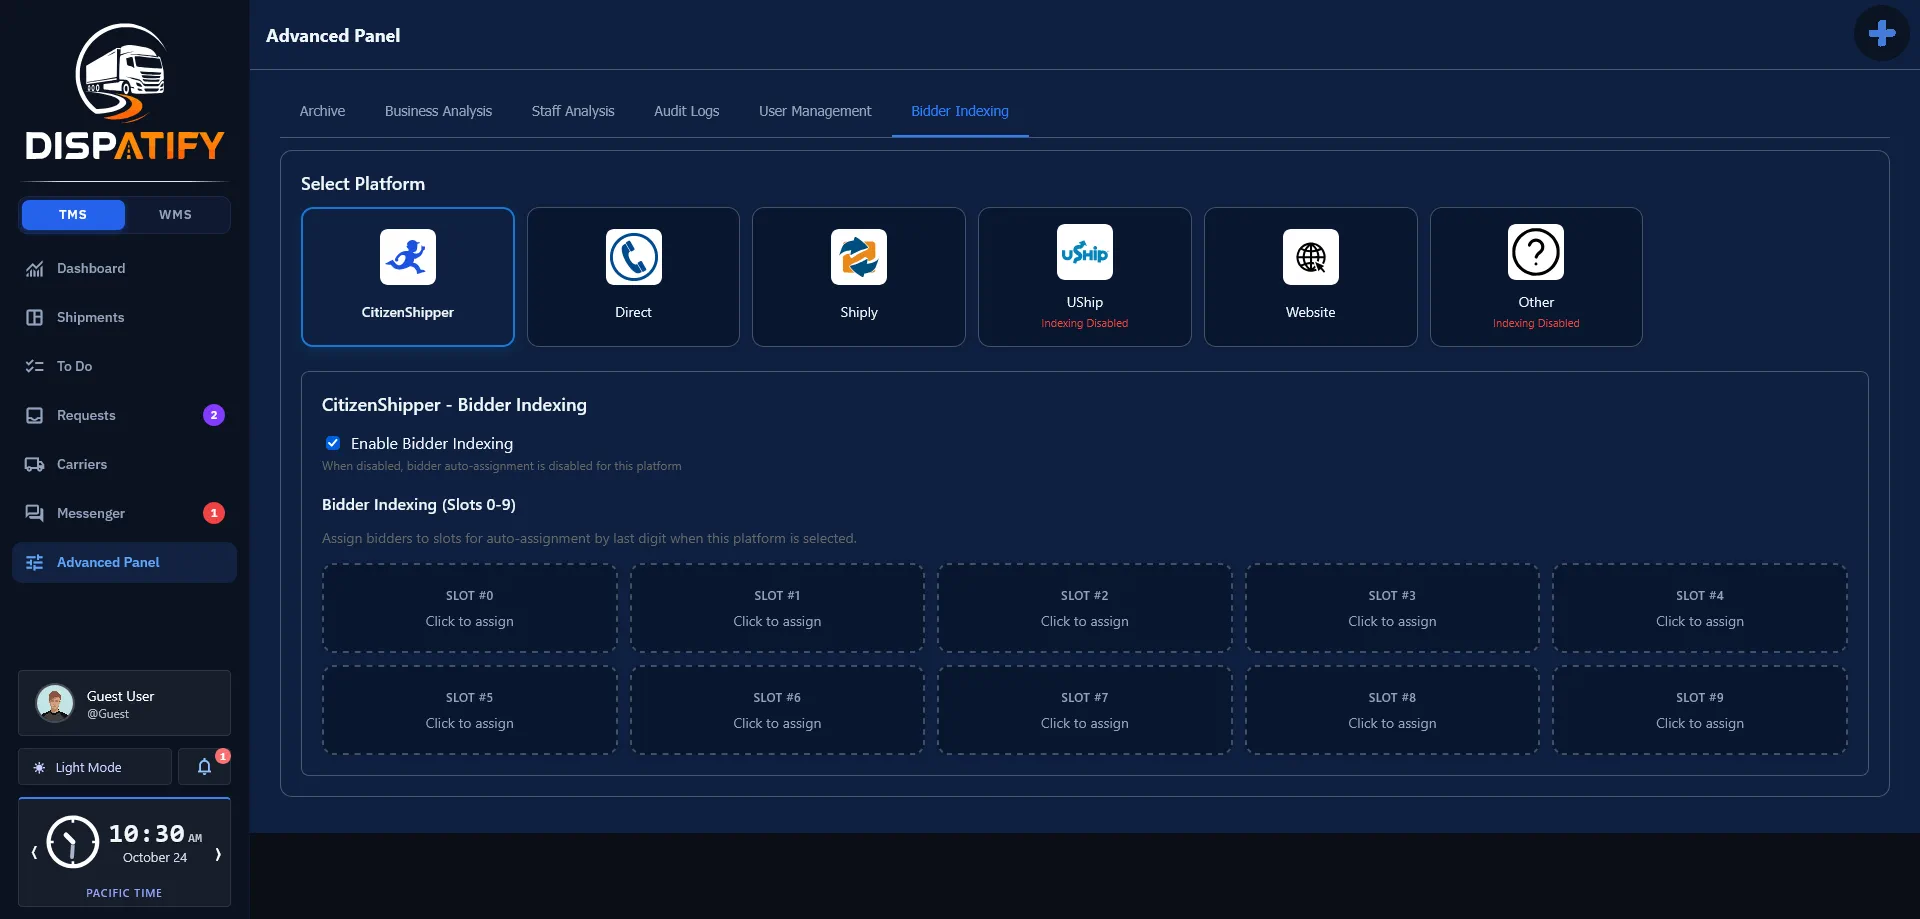Click the Advanced Panel sidebar item
1920x919 pixels.
pyautogui.click(x=124, y=562)
